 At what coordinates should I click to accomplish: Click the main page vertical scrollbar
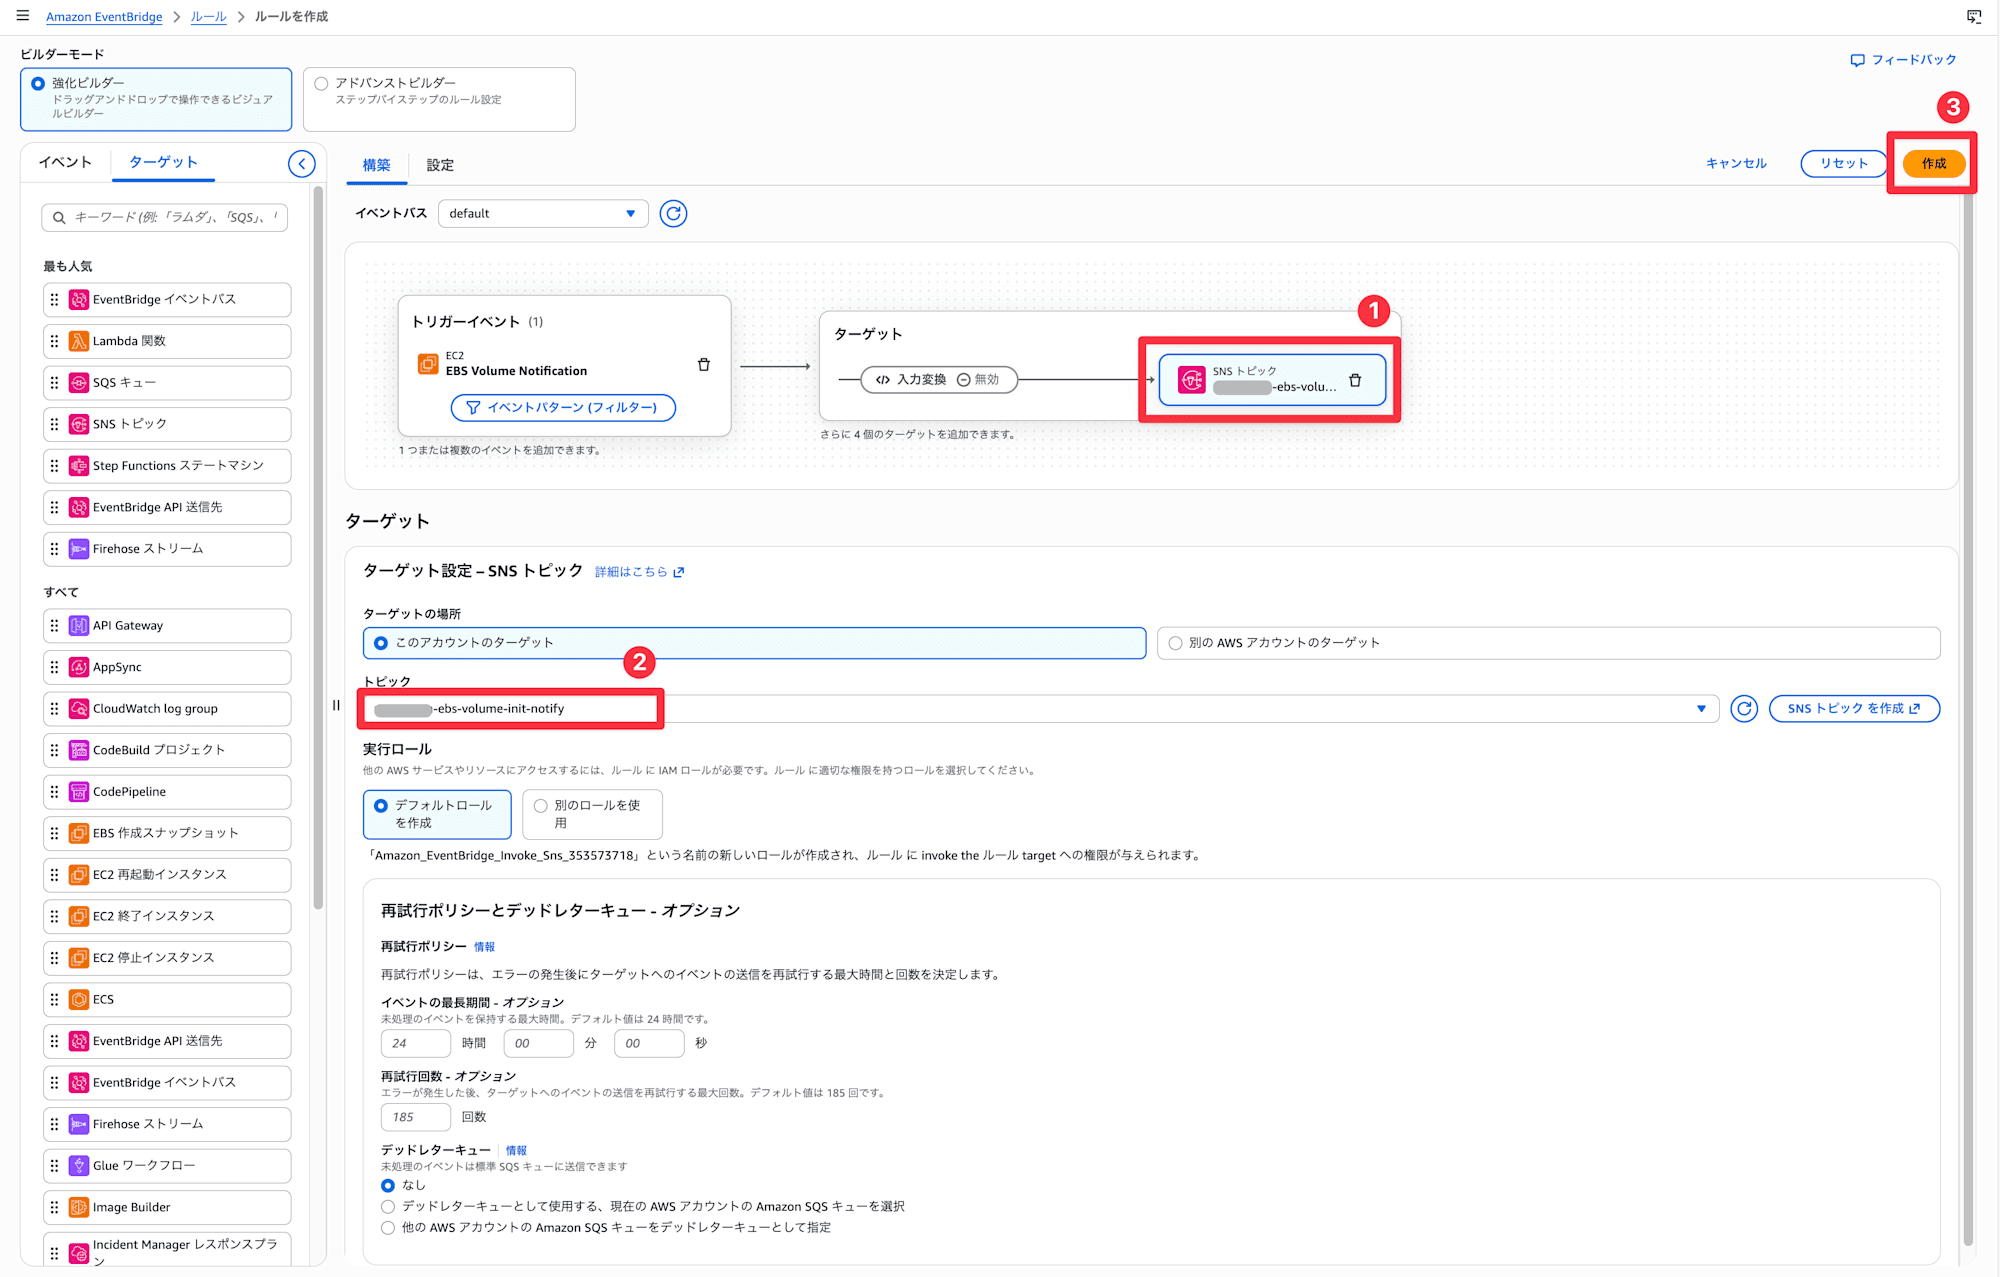(1968, 720)
